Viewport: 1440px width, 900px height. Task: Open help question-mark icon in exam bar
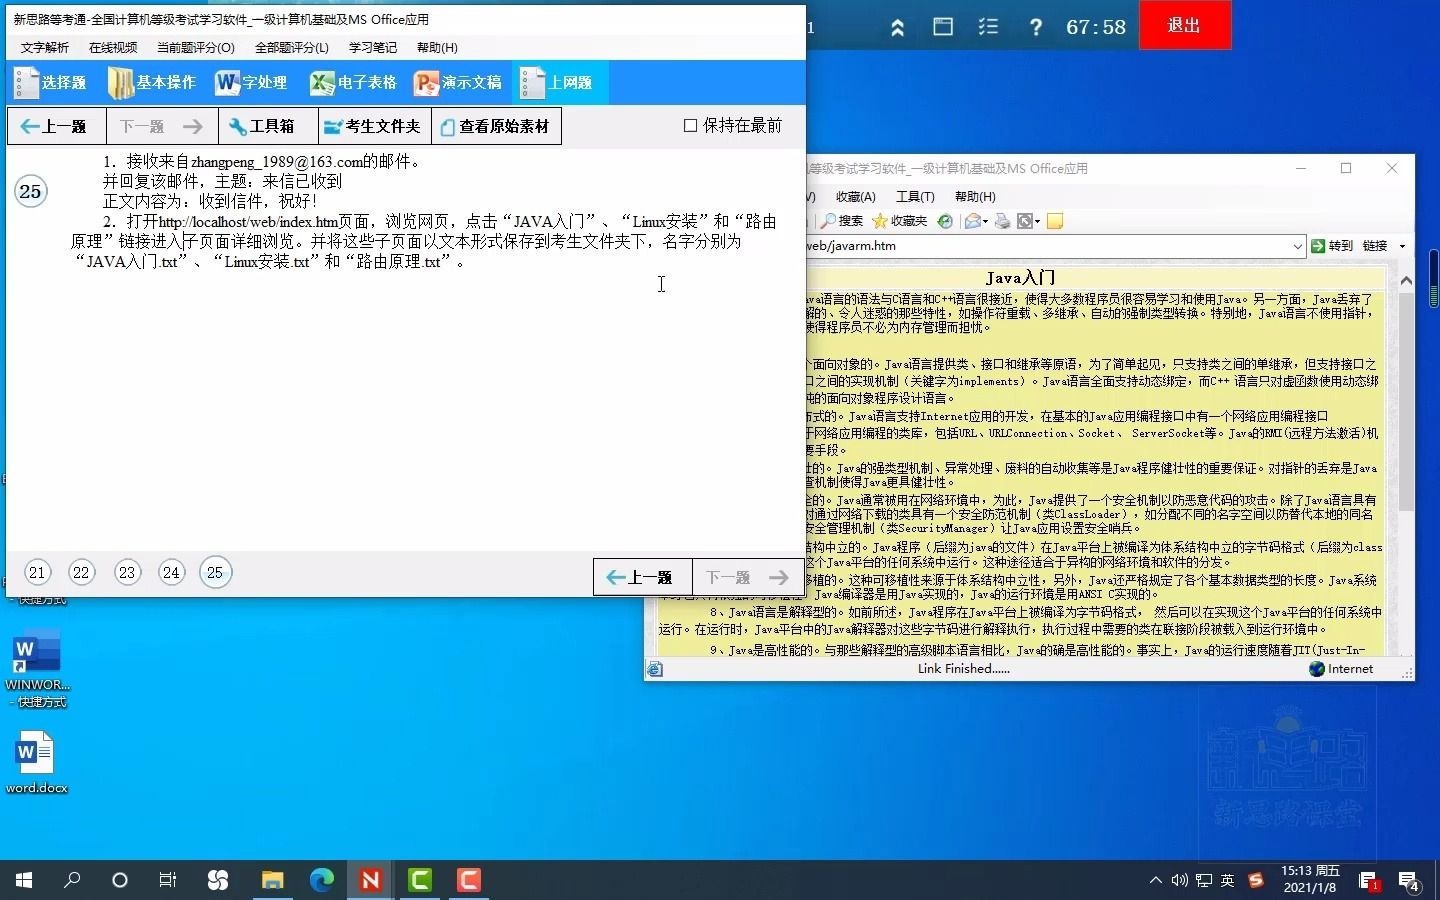1036,28
